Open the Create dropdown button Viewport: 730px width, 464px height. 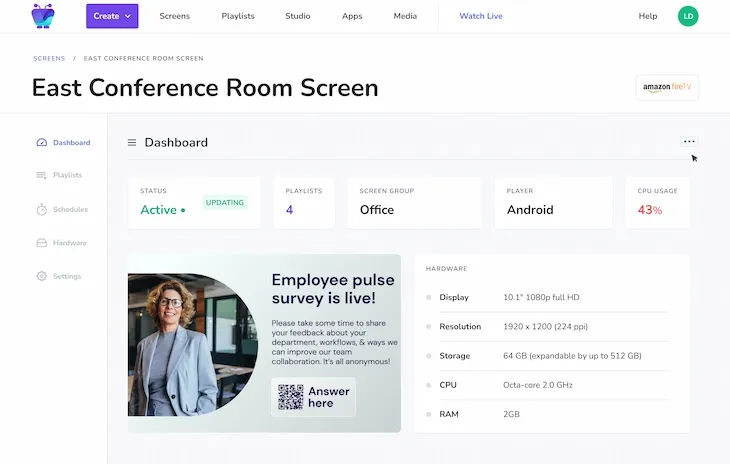click(112, 16)
